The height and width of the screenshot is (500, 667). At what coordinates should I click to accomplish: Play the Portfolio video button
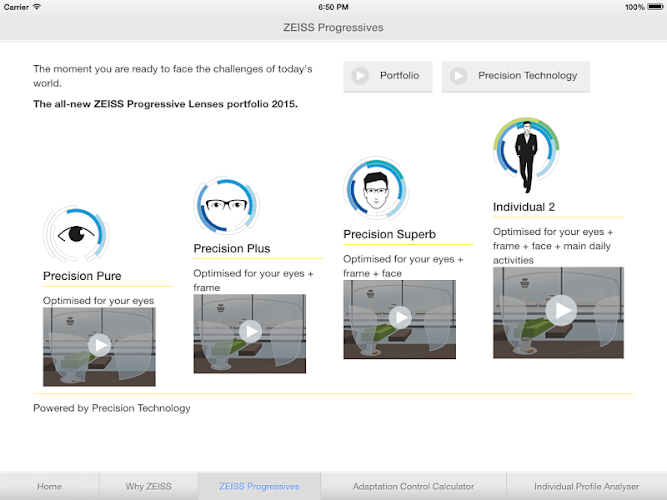388,76
